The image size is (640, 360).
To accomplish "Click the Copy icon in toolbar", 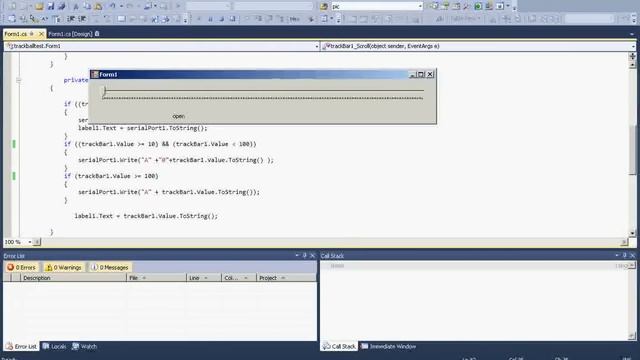I will point(87,6).
